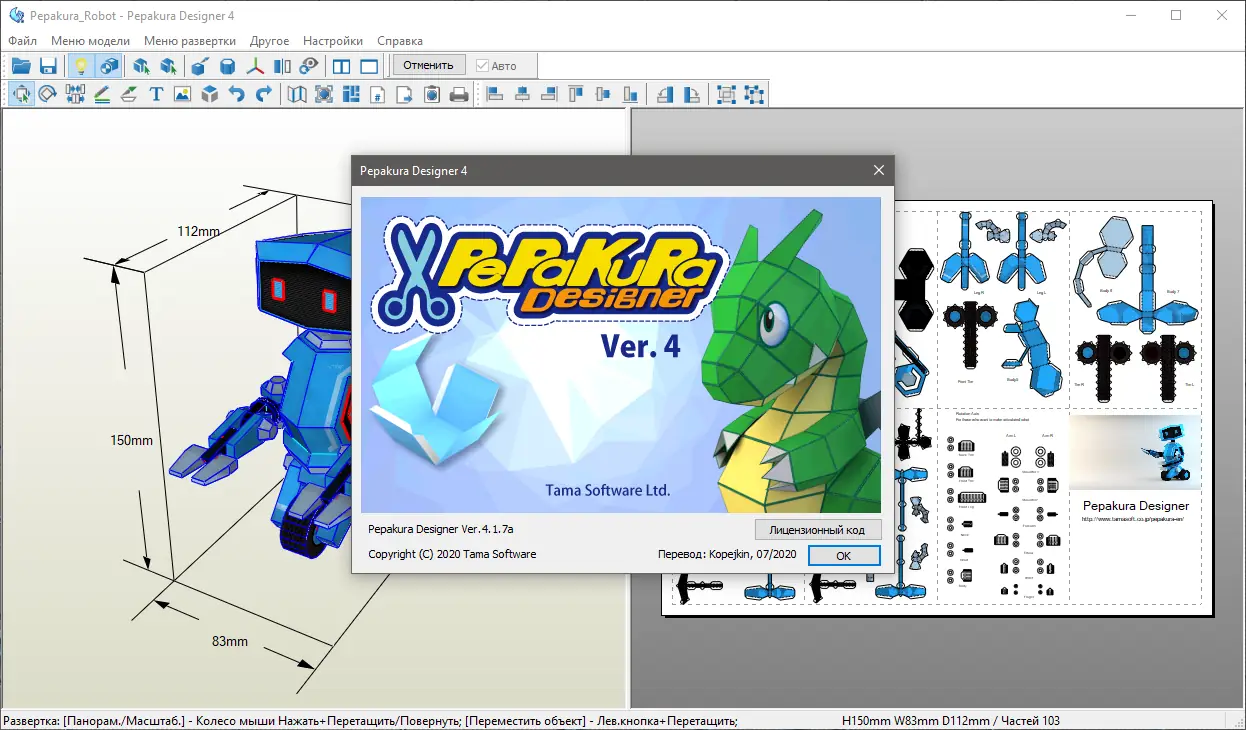Click the Лицензионный код button
Viewport: 1246px width, 730px height.
click(818, 529)
